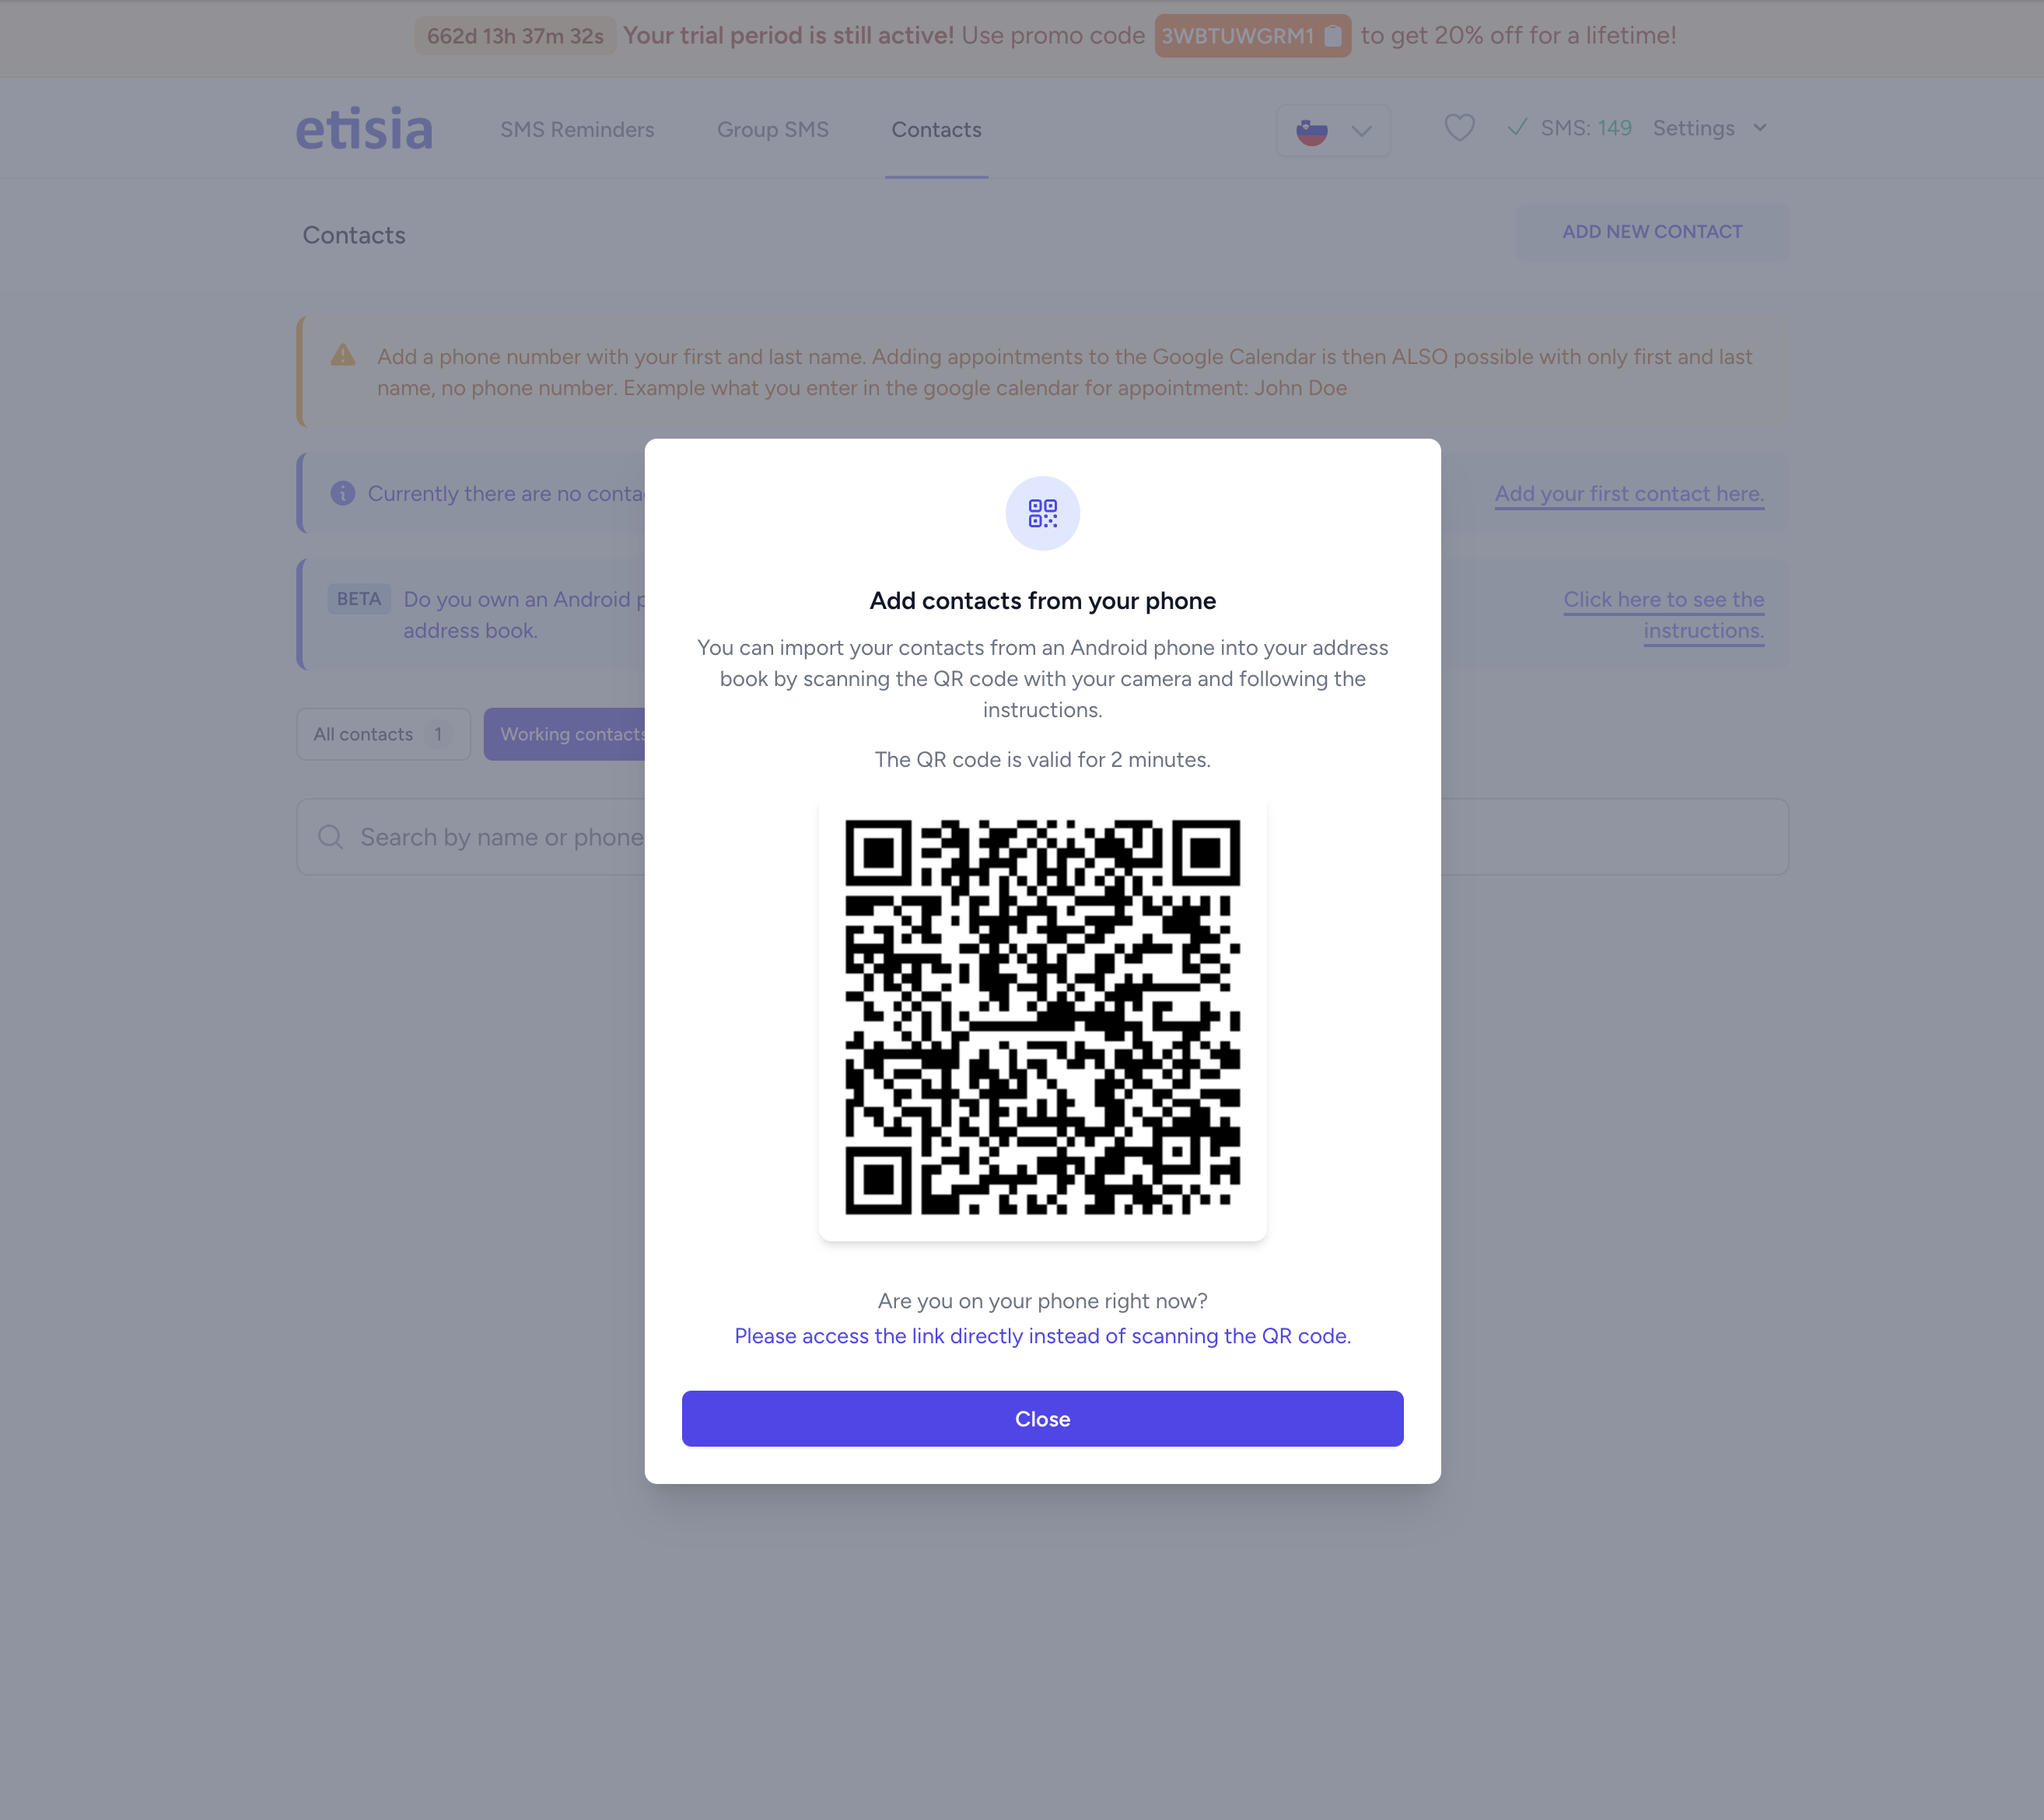Switch to the Group SMS tab
The height and width of the screenshot is (1820, 2044).
[773, 130]
